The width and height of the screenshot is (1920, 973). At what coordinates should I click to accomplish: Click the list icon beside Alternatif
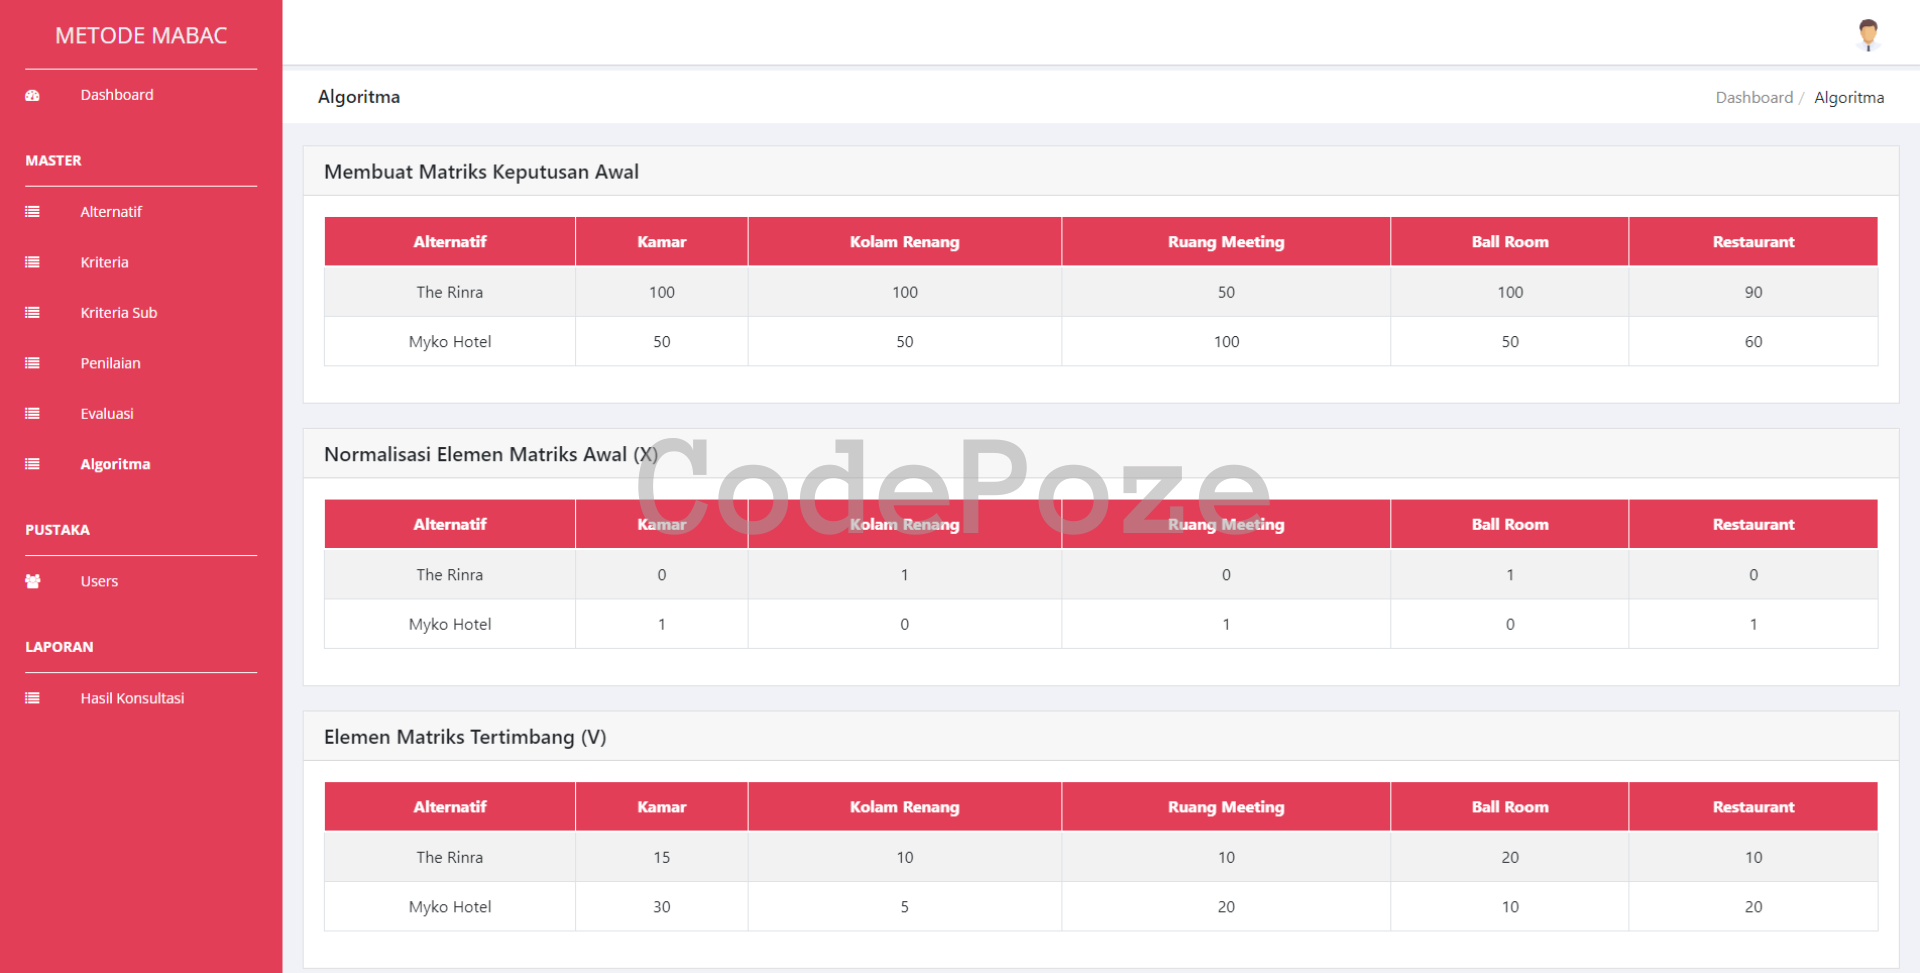click(32, 212)
